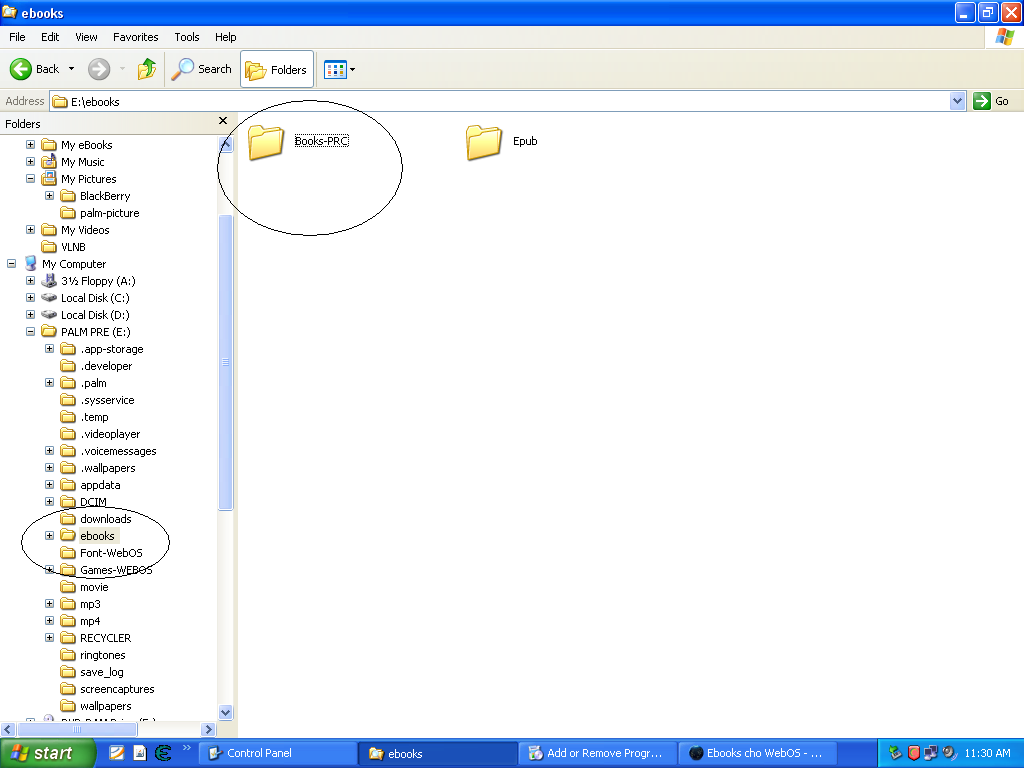Click the Up one level folder icon
The image size is (1024, 768).
tap(147, 69)
